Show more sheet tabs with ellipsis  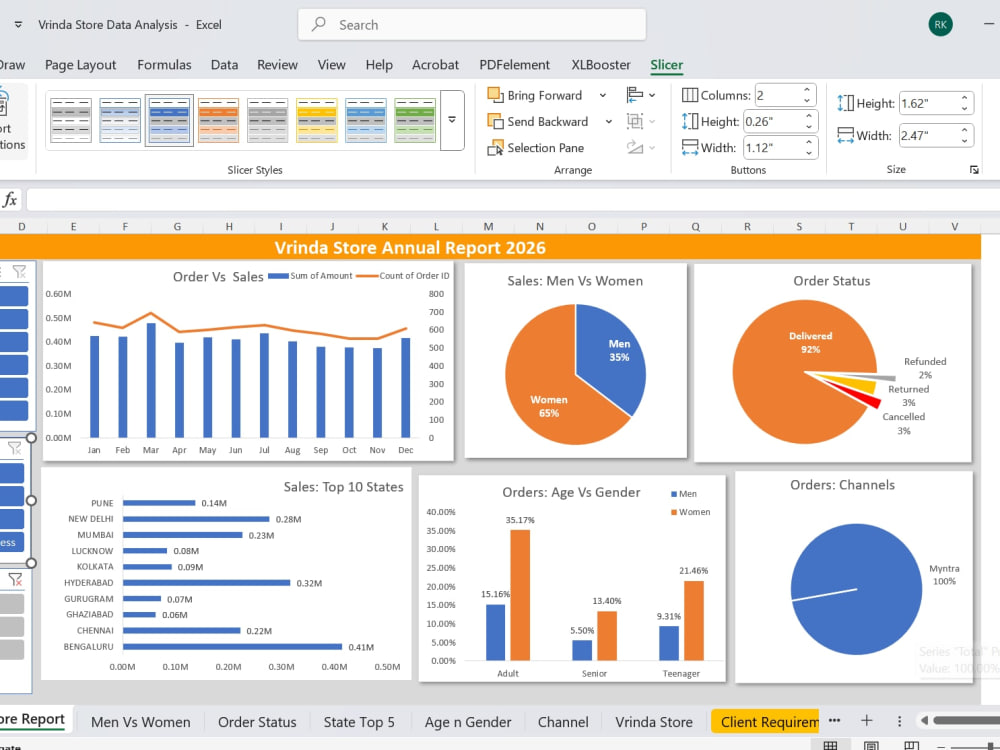(834, 721)
